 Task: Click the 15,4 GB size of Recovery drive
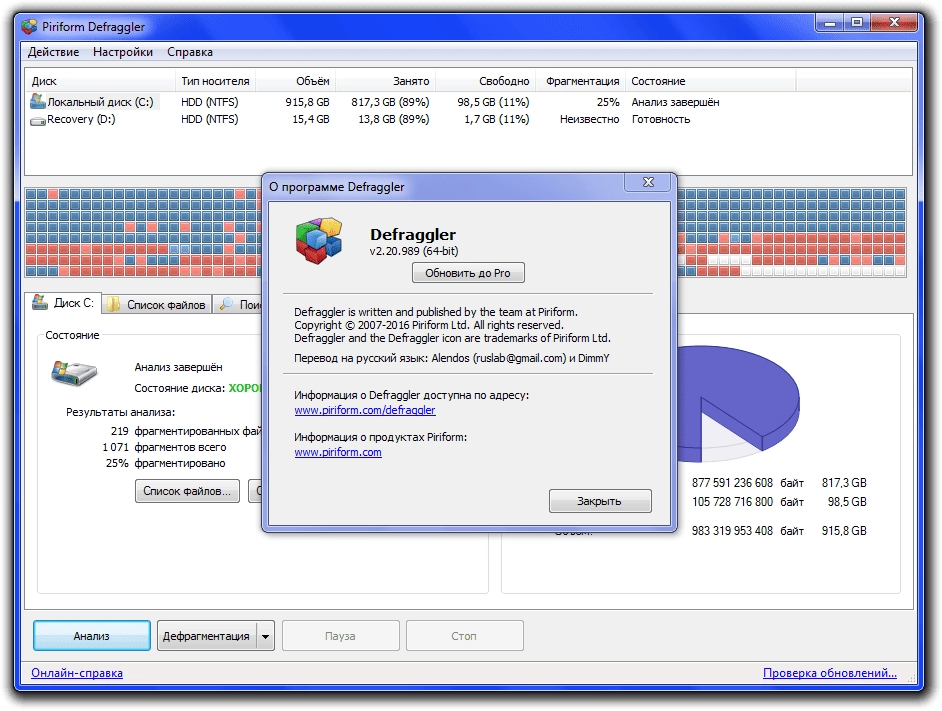[311, 120]
